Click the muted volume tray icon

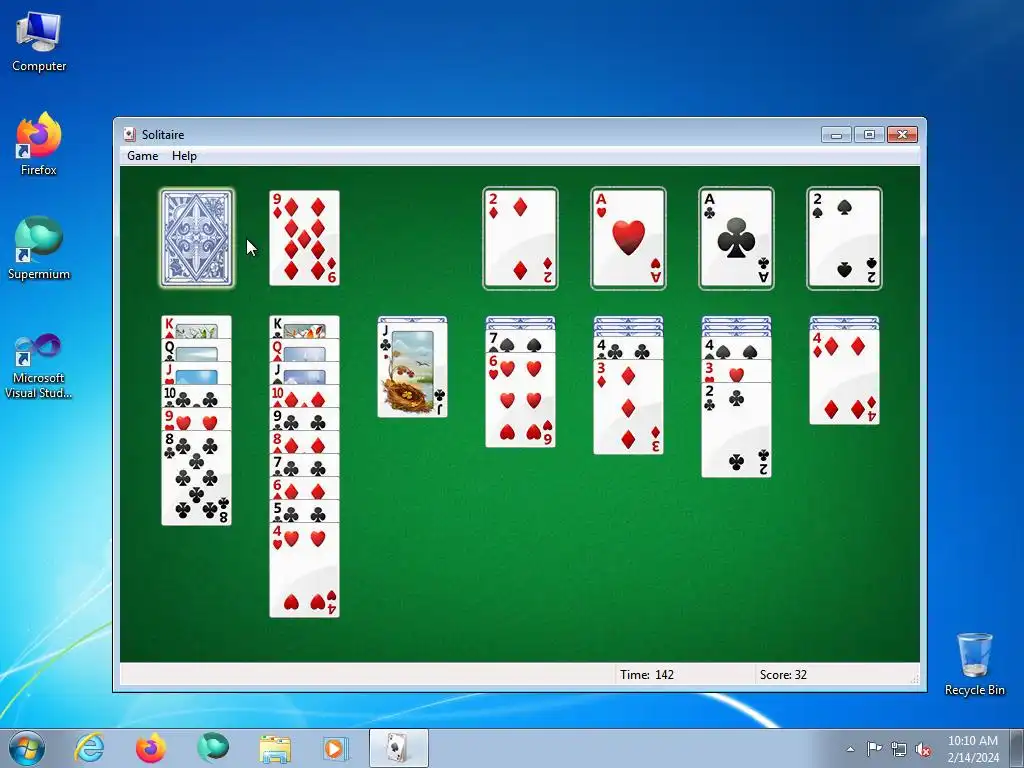(x=923, y=749)
